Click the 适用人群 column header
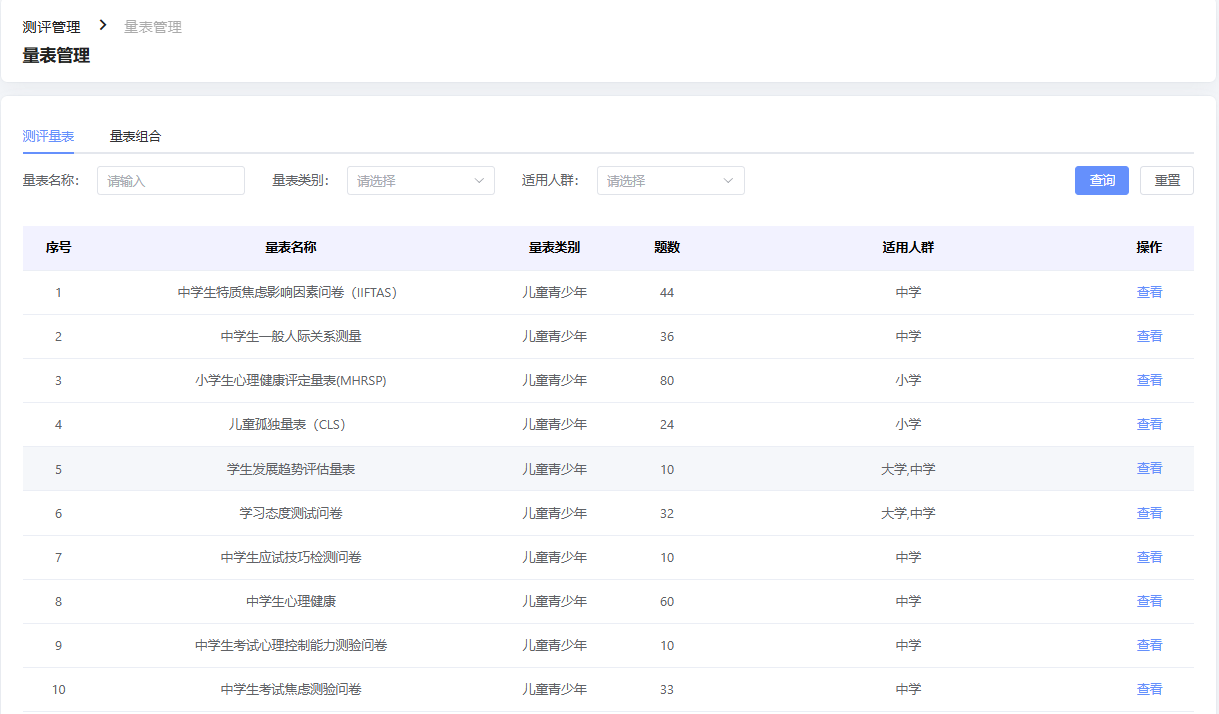Image resolution: width=1219 pixels, height=714 pixels. 908,247
